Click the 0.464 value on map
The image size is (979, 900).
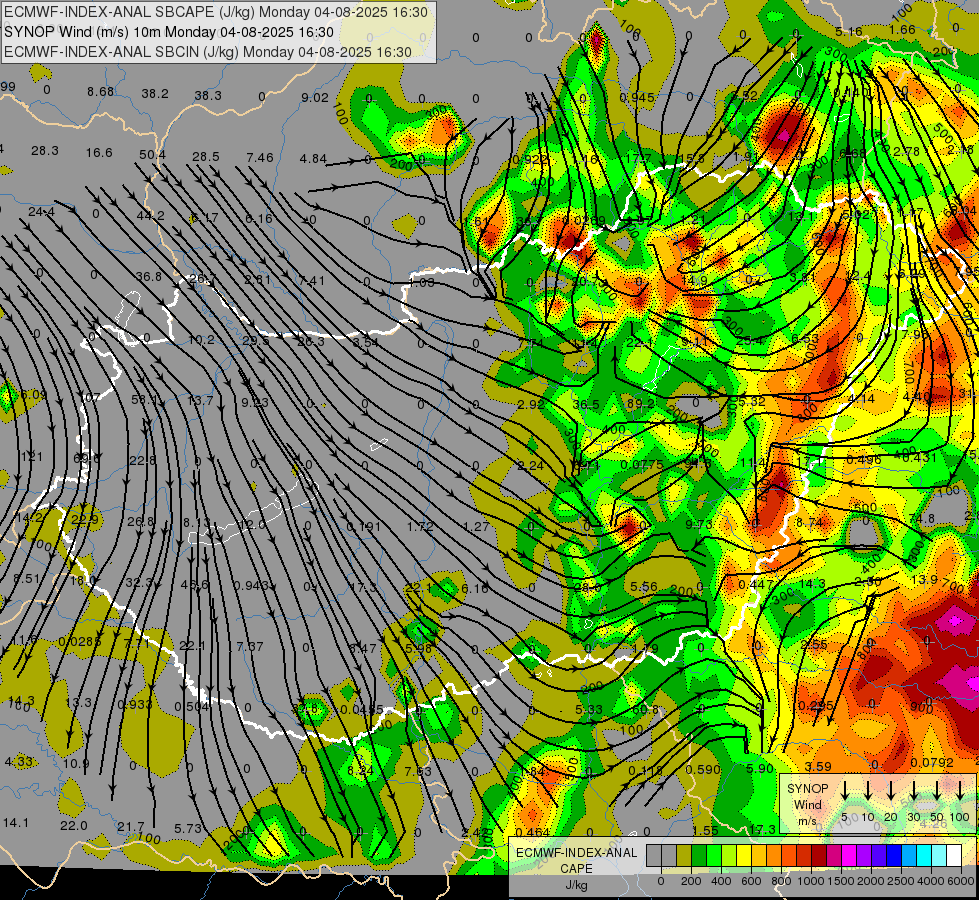[x=533, y=832]
